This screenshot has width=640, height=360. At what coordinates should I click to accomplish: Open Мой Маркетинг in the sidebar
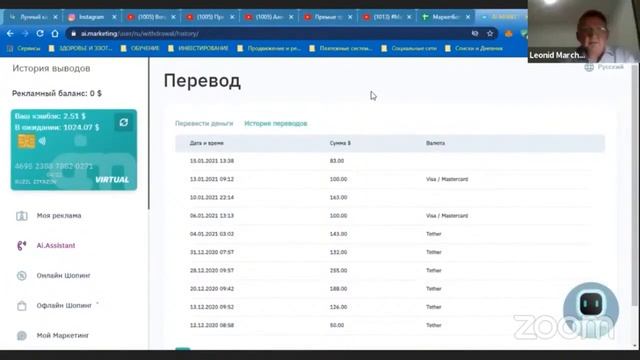pyautogui.click(x=62, y=335)
